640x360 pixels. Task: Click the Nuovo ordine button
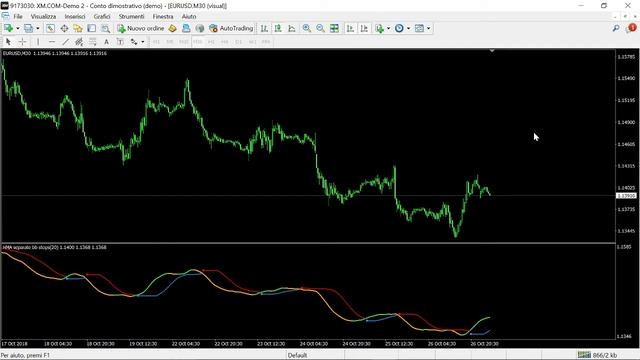(x=140, y=28)
